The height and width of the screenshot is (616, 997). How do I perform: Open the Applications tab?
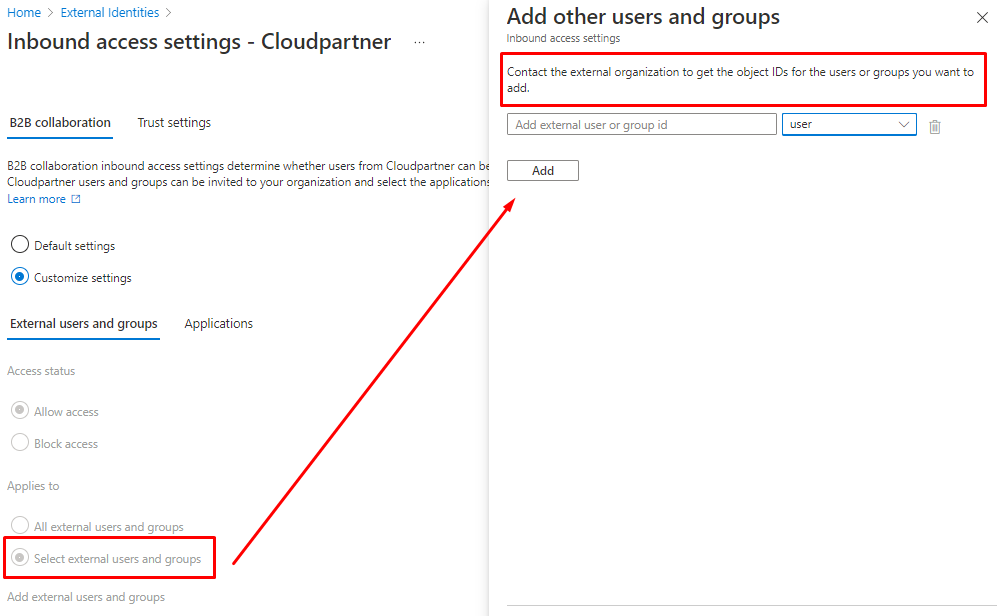click(x=219, y=324)
